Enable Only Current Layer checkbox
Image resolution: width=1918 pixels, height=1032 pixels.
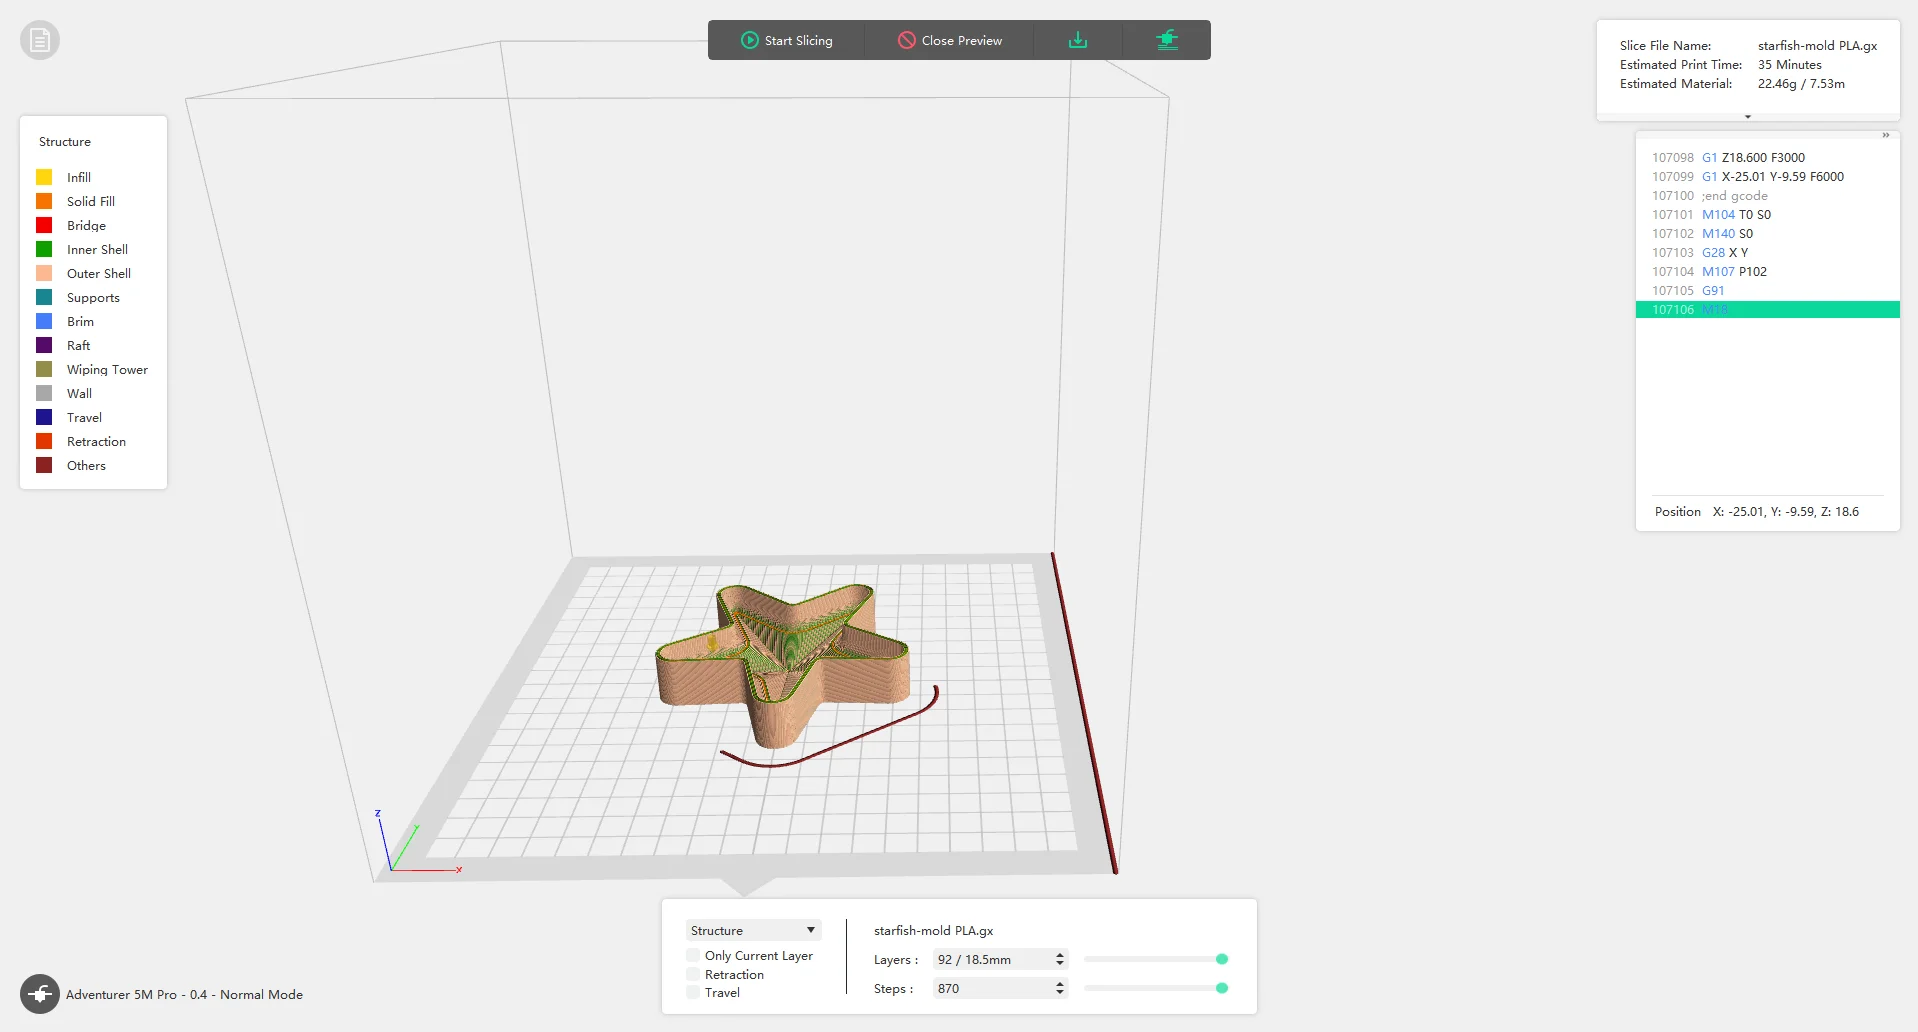[x=693, y=955]
